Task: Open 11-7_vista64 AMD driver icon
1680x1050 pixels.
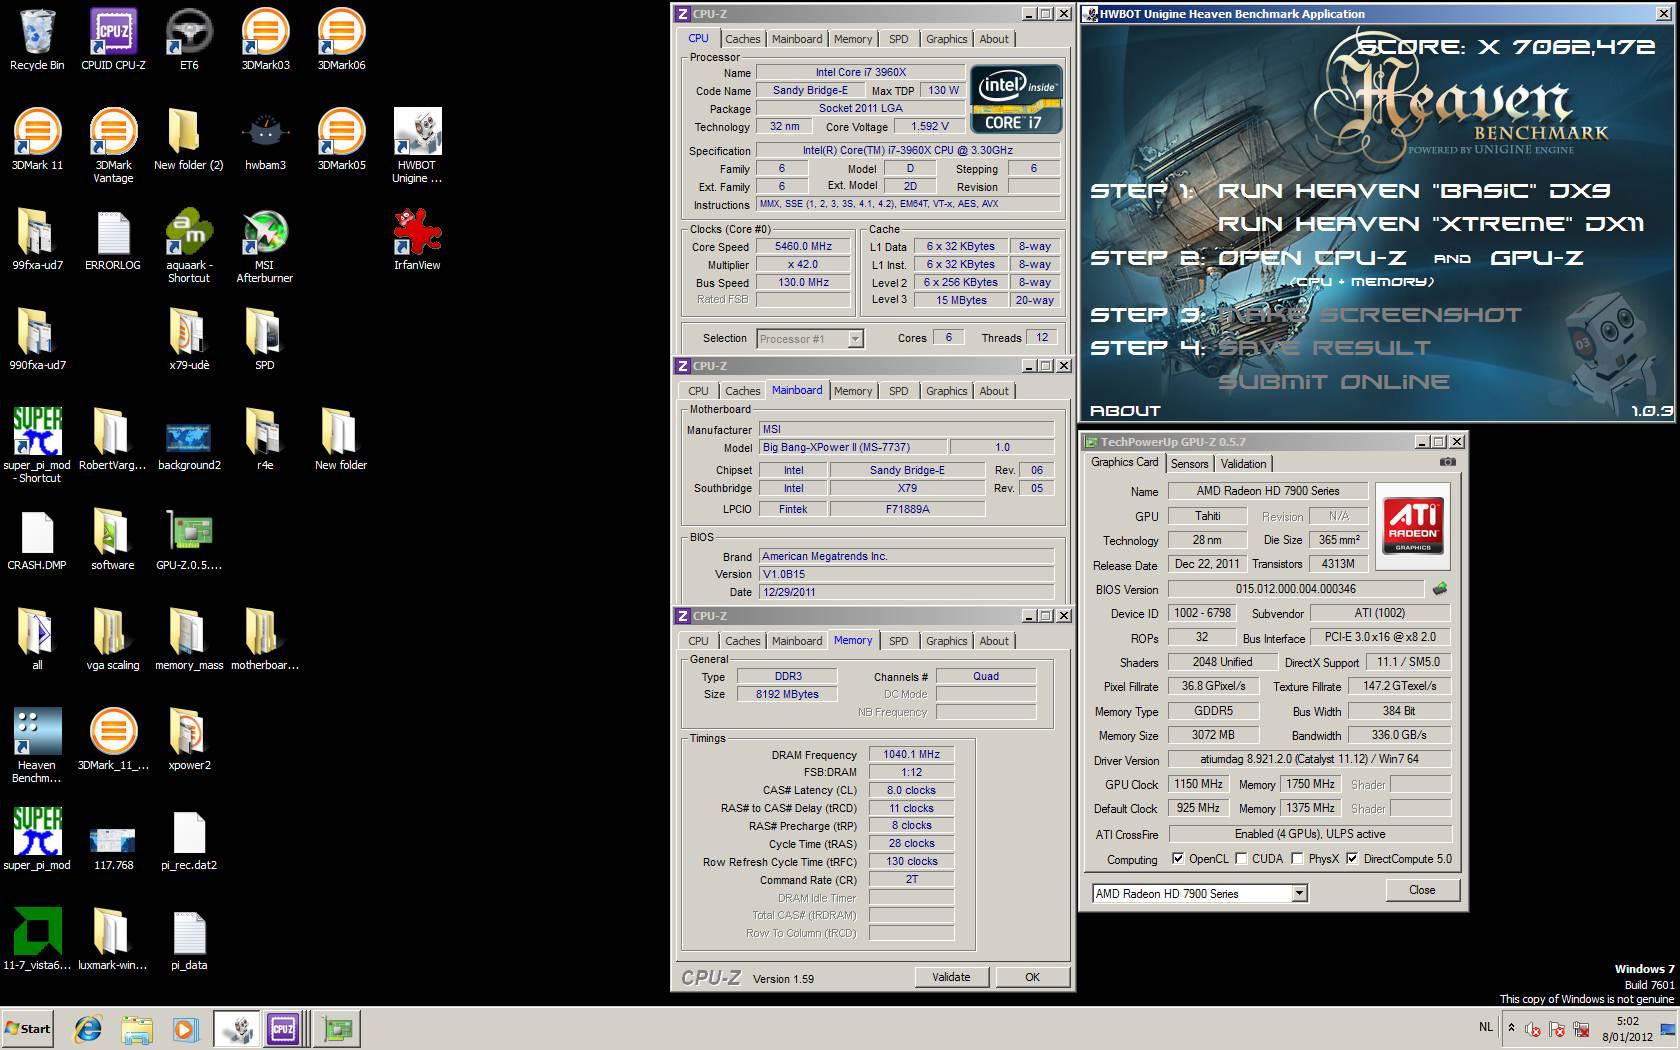Action: coord(37,940)
